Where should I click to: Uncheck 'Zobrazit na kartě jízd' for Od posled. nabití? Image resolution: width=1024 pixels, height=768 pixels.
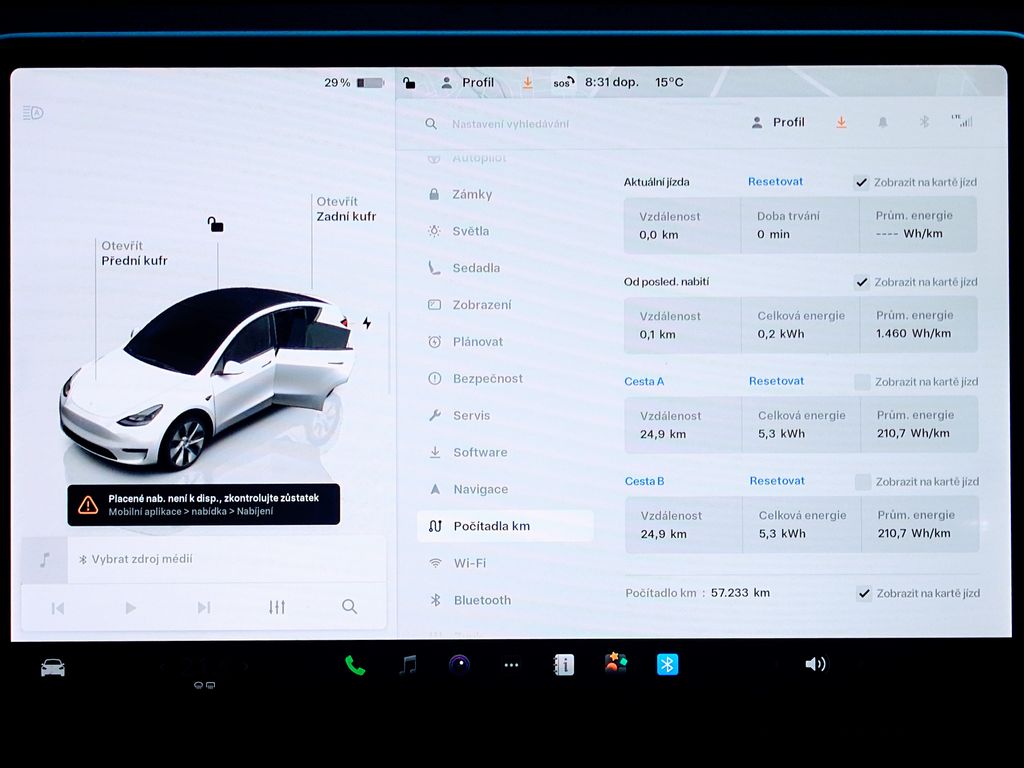point(862,282)
